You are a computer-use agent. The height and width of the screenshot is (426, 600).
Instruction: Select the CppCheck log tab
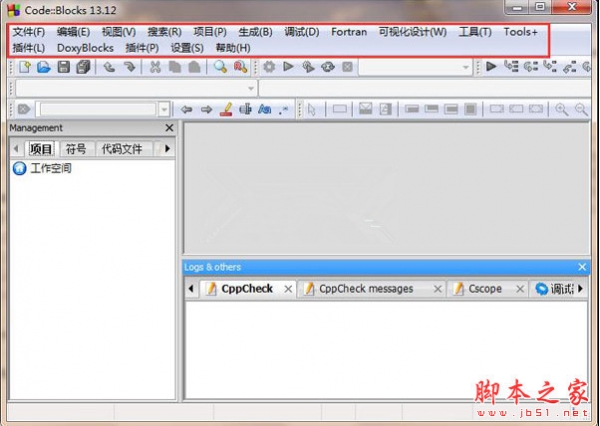point(247,289)
